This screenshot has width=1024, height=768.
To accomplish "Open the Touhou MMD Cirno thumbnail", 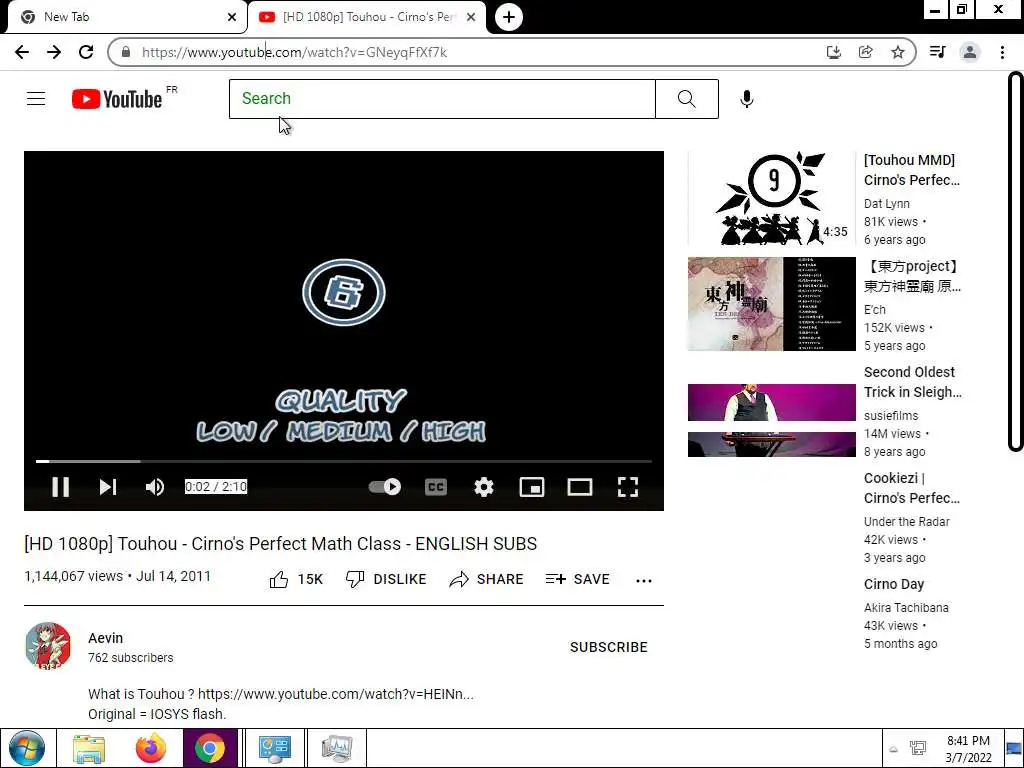I will 771,198.
